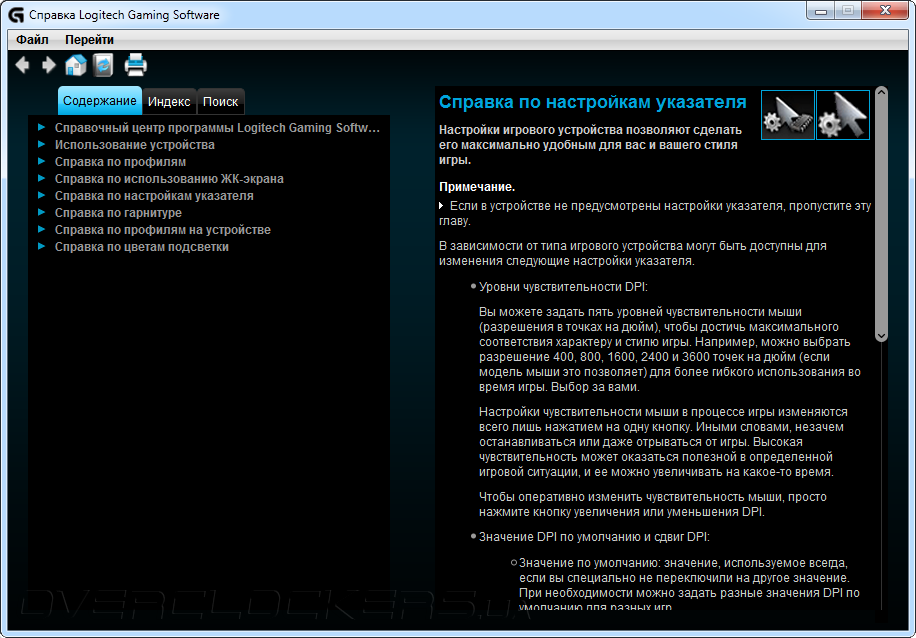Refresh the help page
Image resolution: width=916 pixels, height=638 pixels.
coord(103,65)
